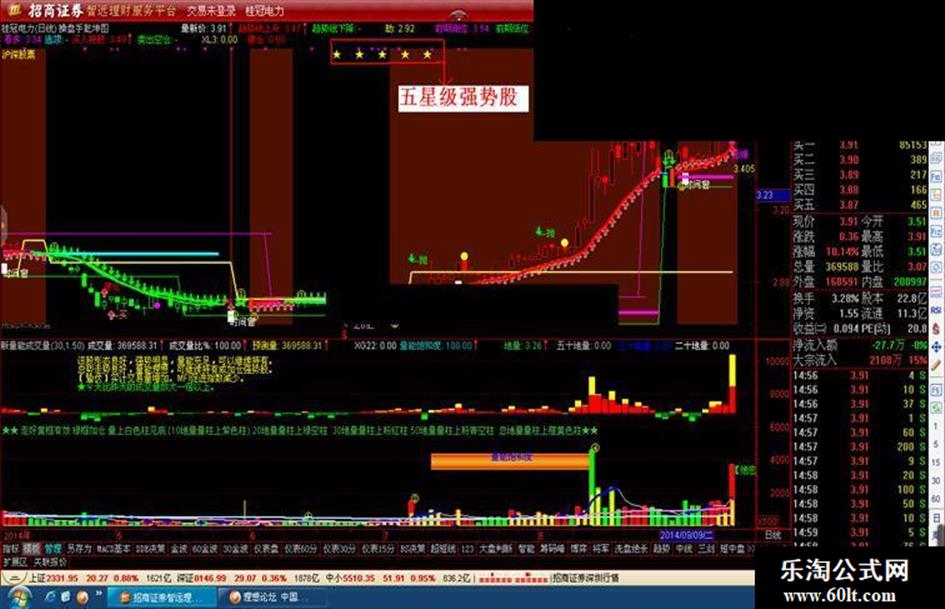Click the 另存为 tab
This screenshot has height=609, width=945.
coord(78,549)
